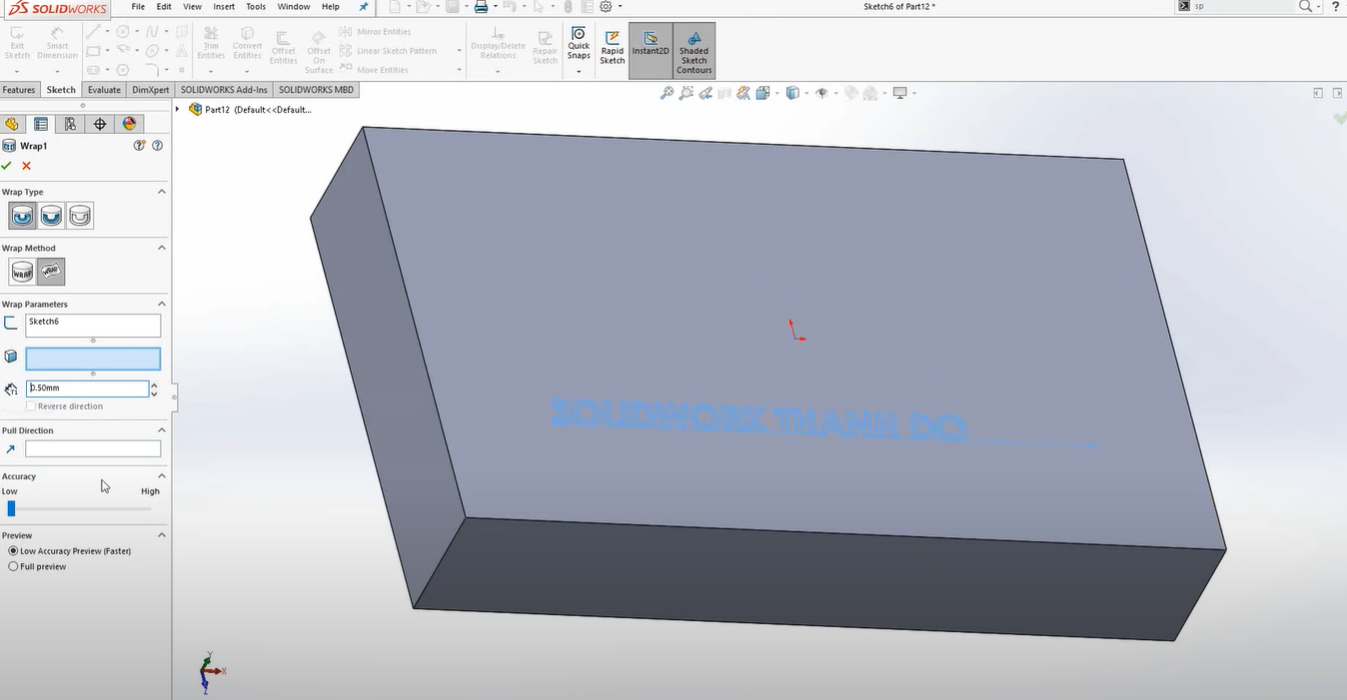Select the Full preview radio option

tap(13, 567)
